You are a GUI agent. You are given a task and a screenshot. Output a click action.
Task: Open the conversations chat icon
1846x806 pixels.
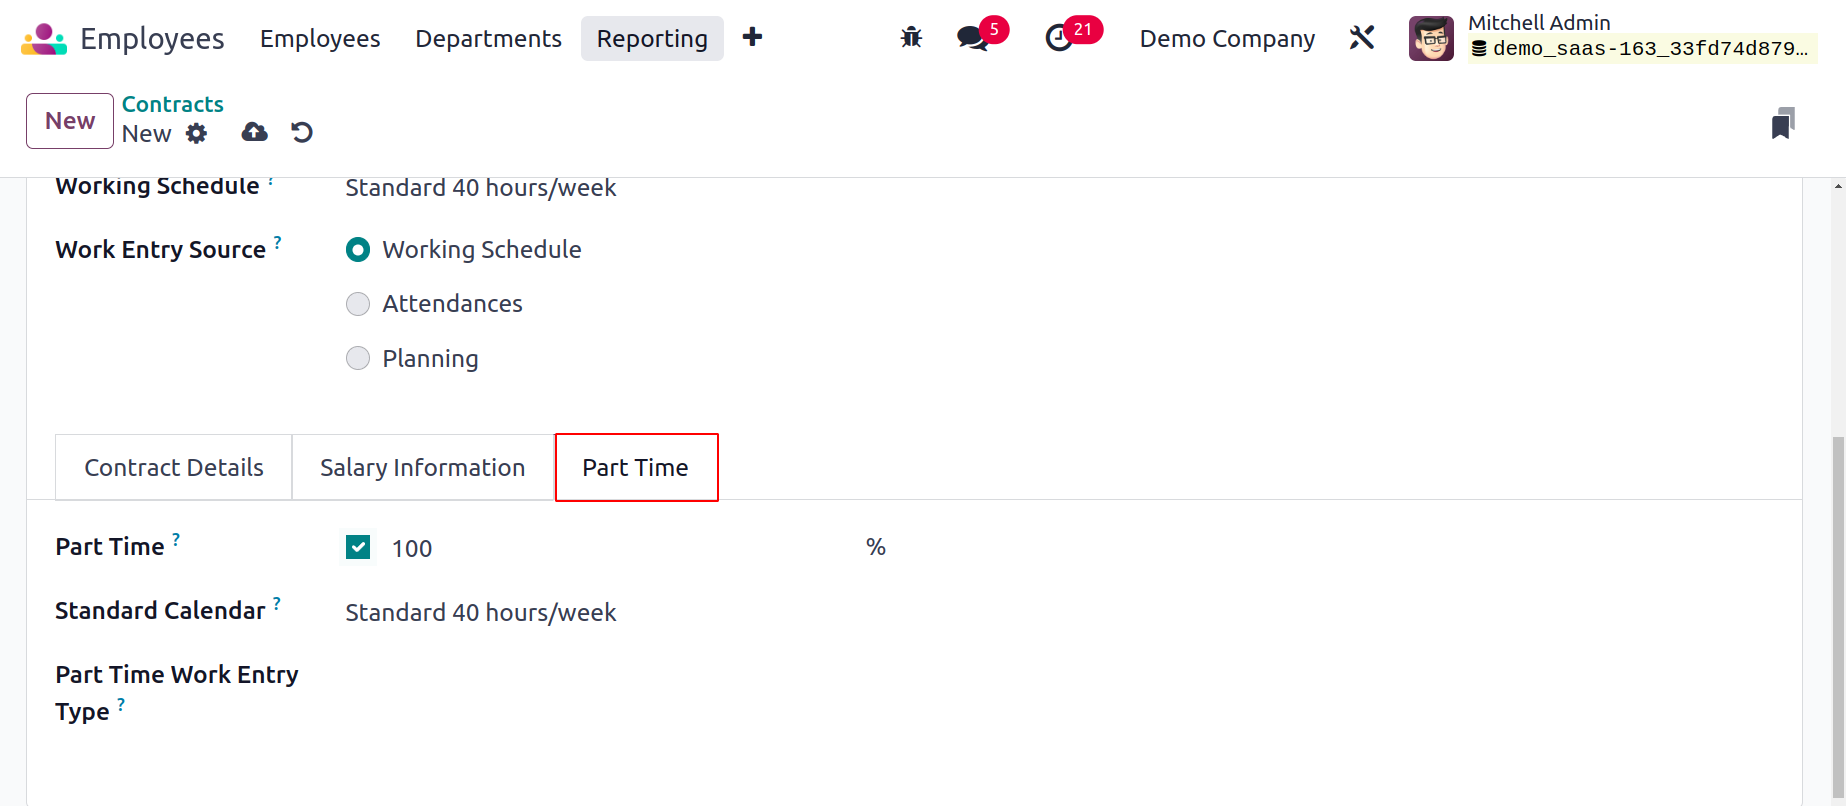click(972, 38)
